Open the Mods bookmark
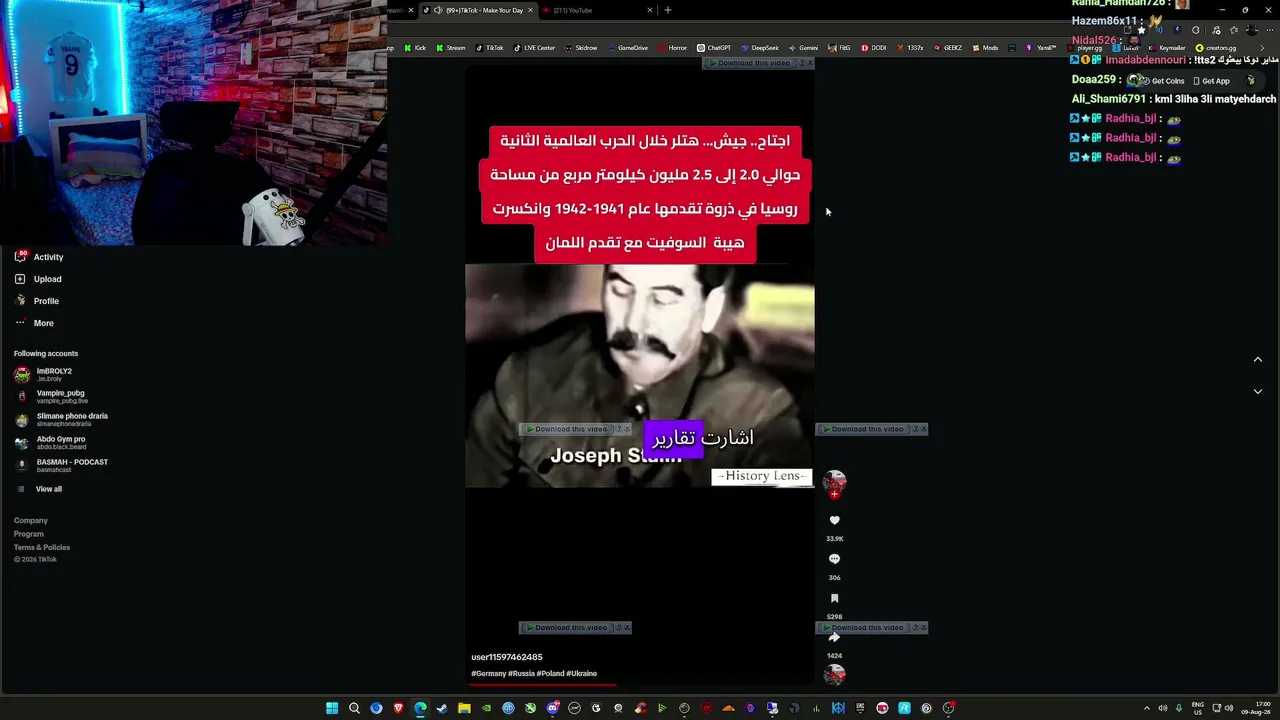1280x720 pixels. click(x=985, y=48)
